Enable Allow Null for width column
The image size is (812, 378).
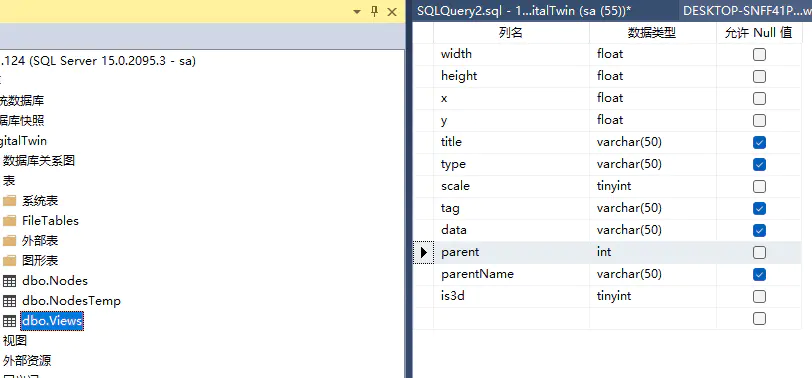759,54
